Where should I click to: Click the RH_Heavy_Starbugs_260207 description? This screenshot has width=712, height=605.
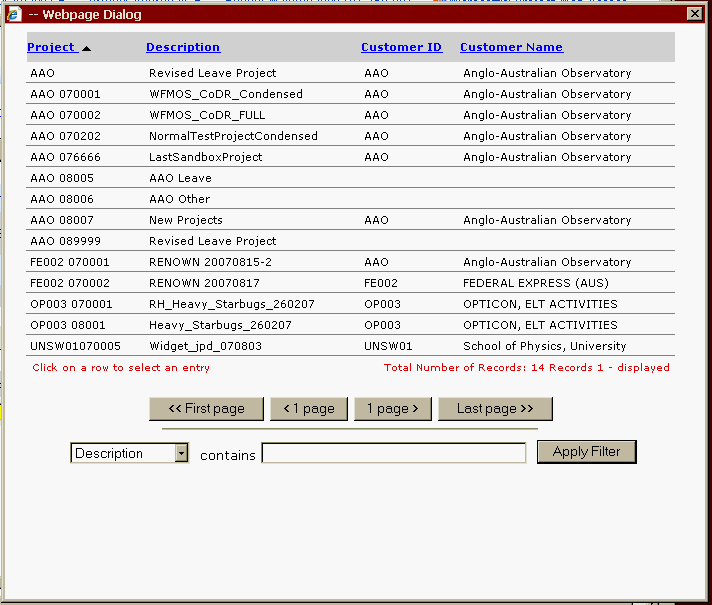(232, 304)
